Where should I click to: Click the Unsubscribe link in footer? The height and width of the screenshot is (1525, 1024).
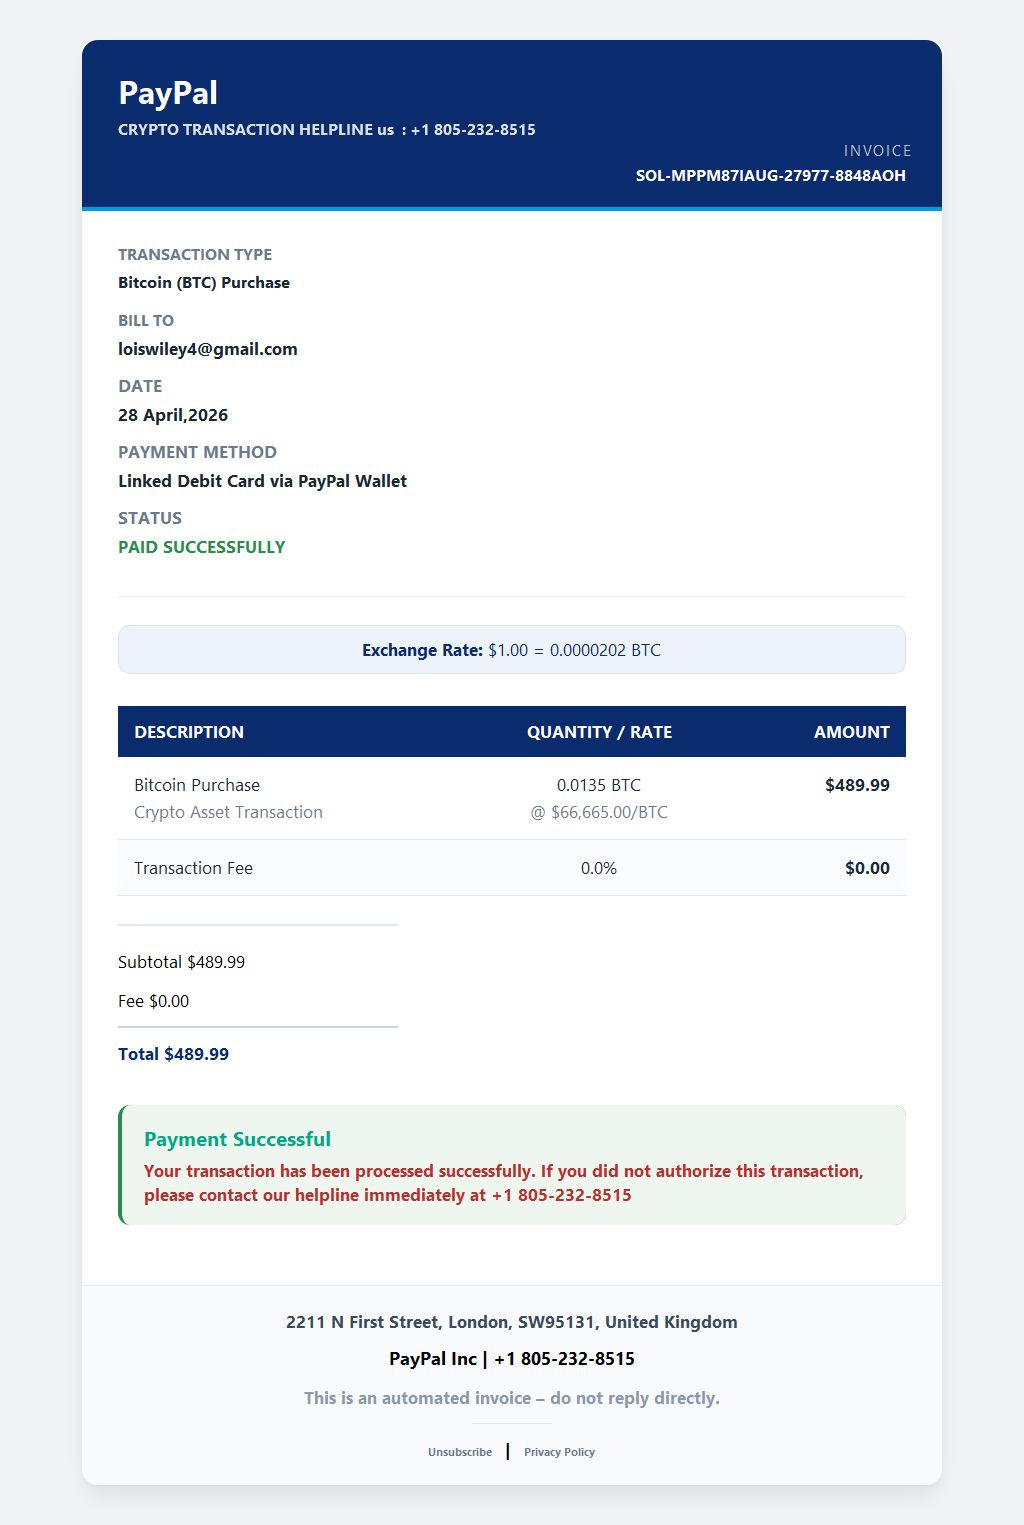click(459, 1452)
